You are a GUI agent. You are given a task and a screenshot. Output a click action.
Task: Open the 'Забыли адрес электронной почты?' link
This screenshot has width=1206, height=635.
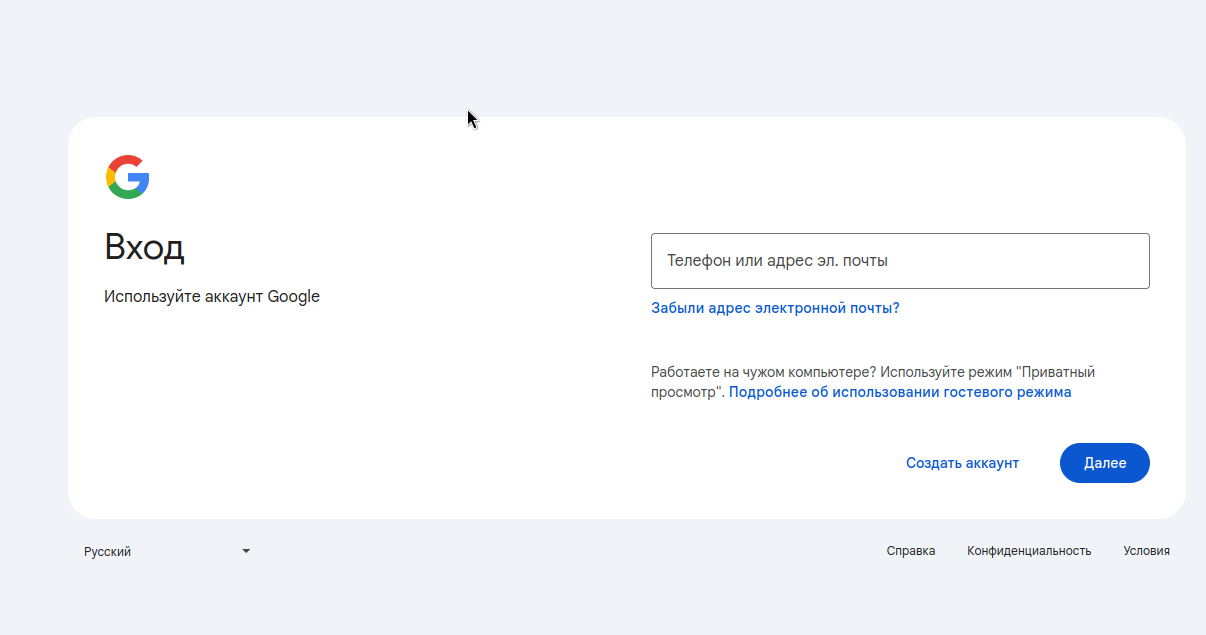coord(775,308)
